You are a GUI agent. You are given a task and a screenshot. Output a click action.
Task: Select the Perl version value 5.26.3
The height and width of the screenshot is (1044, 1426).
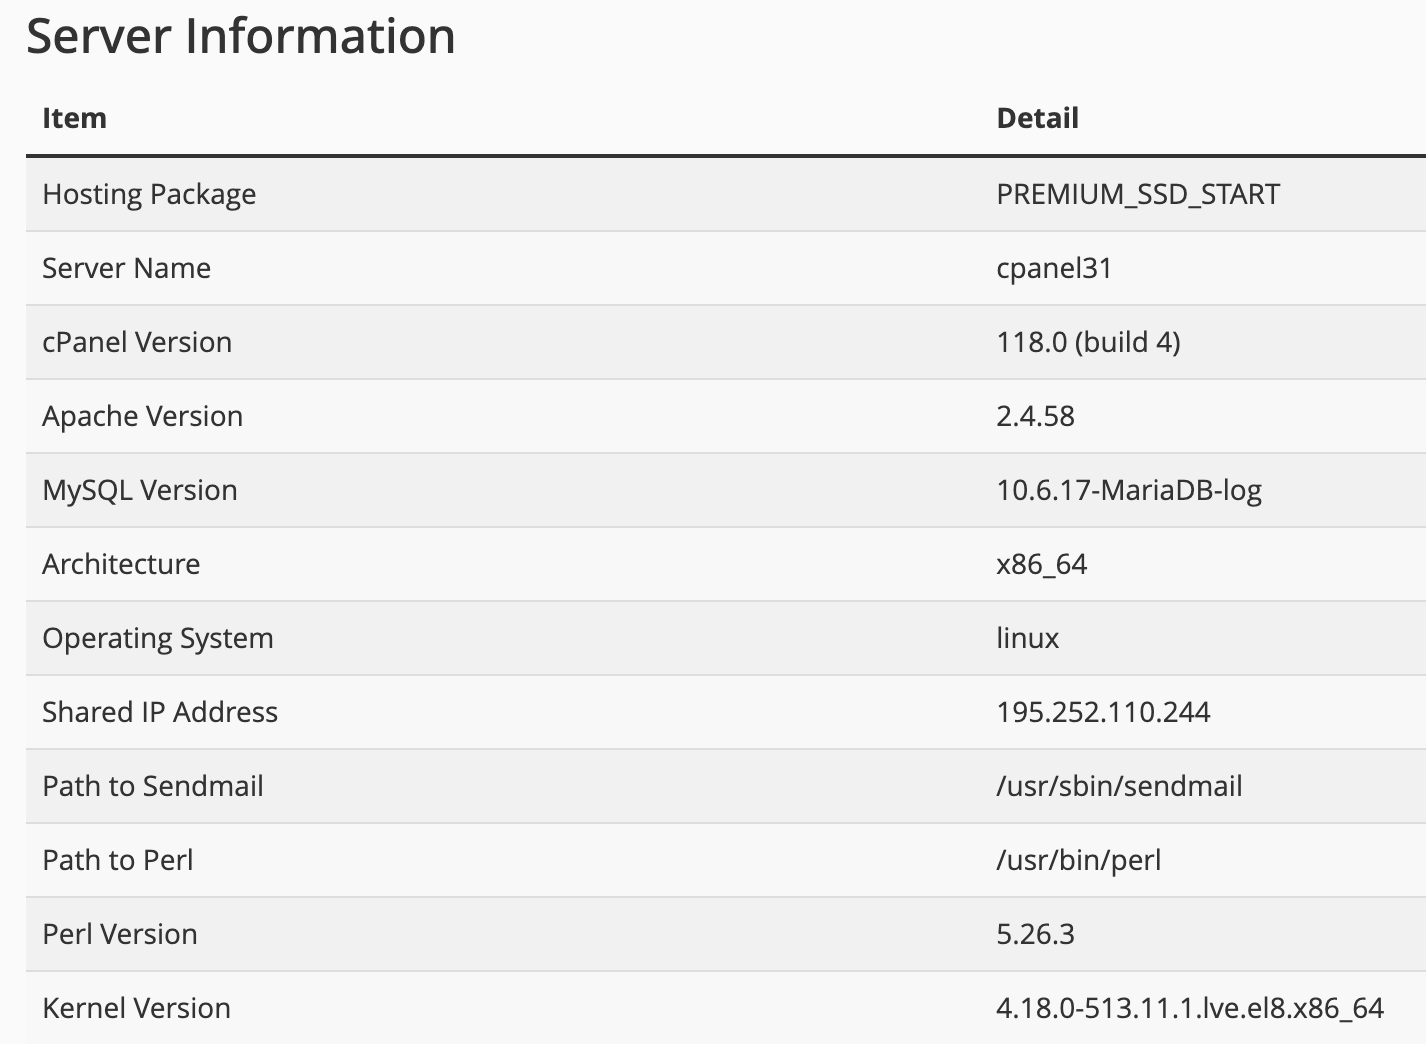(x=1035, y=934)
